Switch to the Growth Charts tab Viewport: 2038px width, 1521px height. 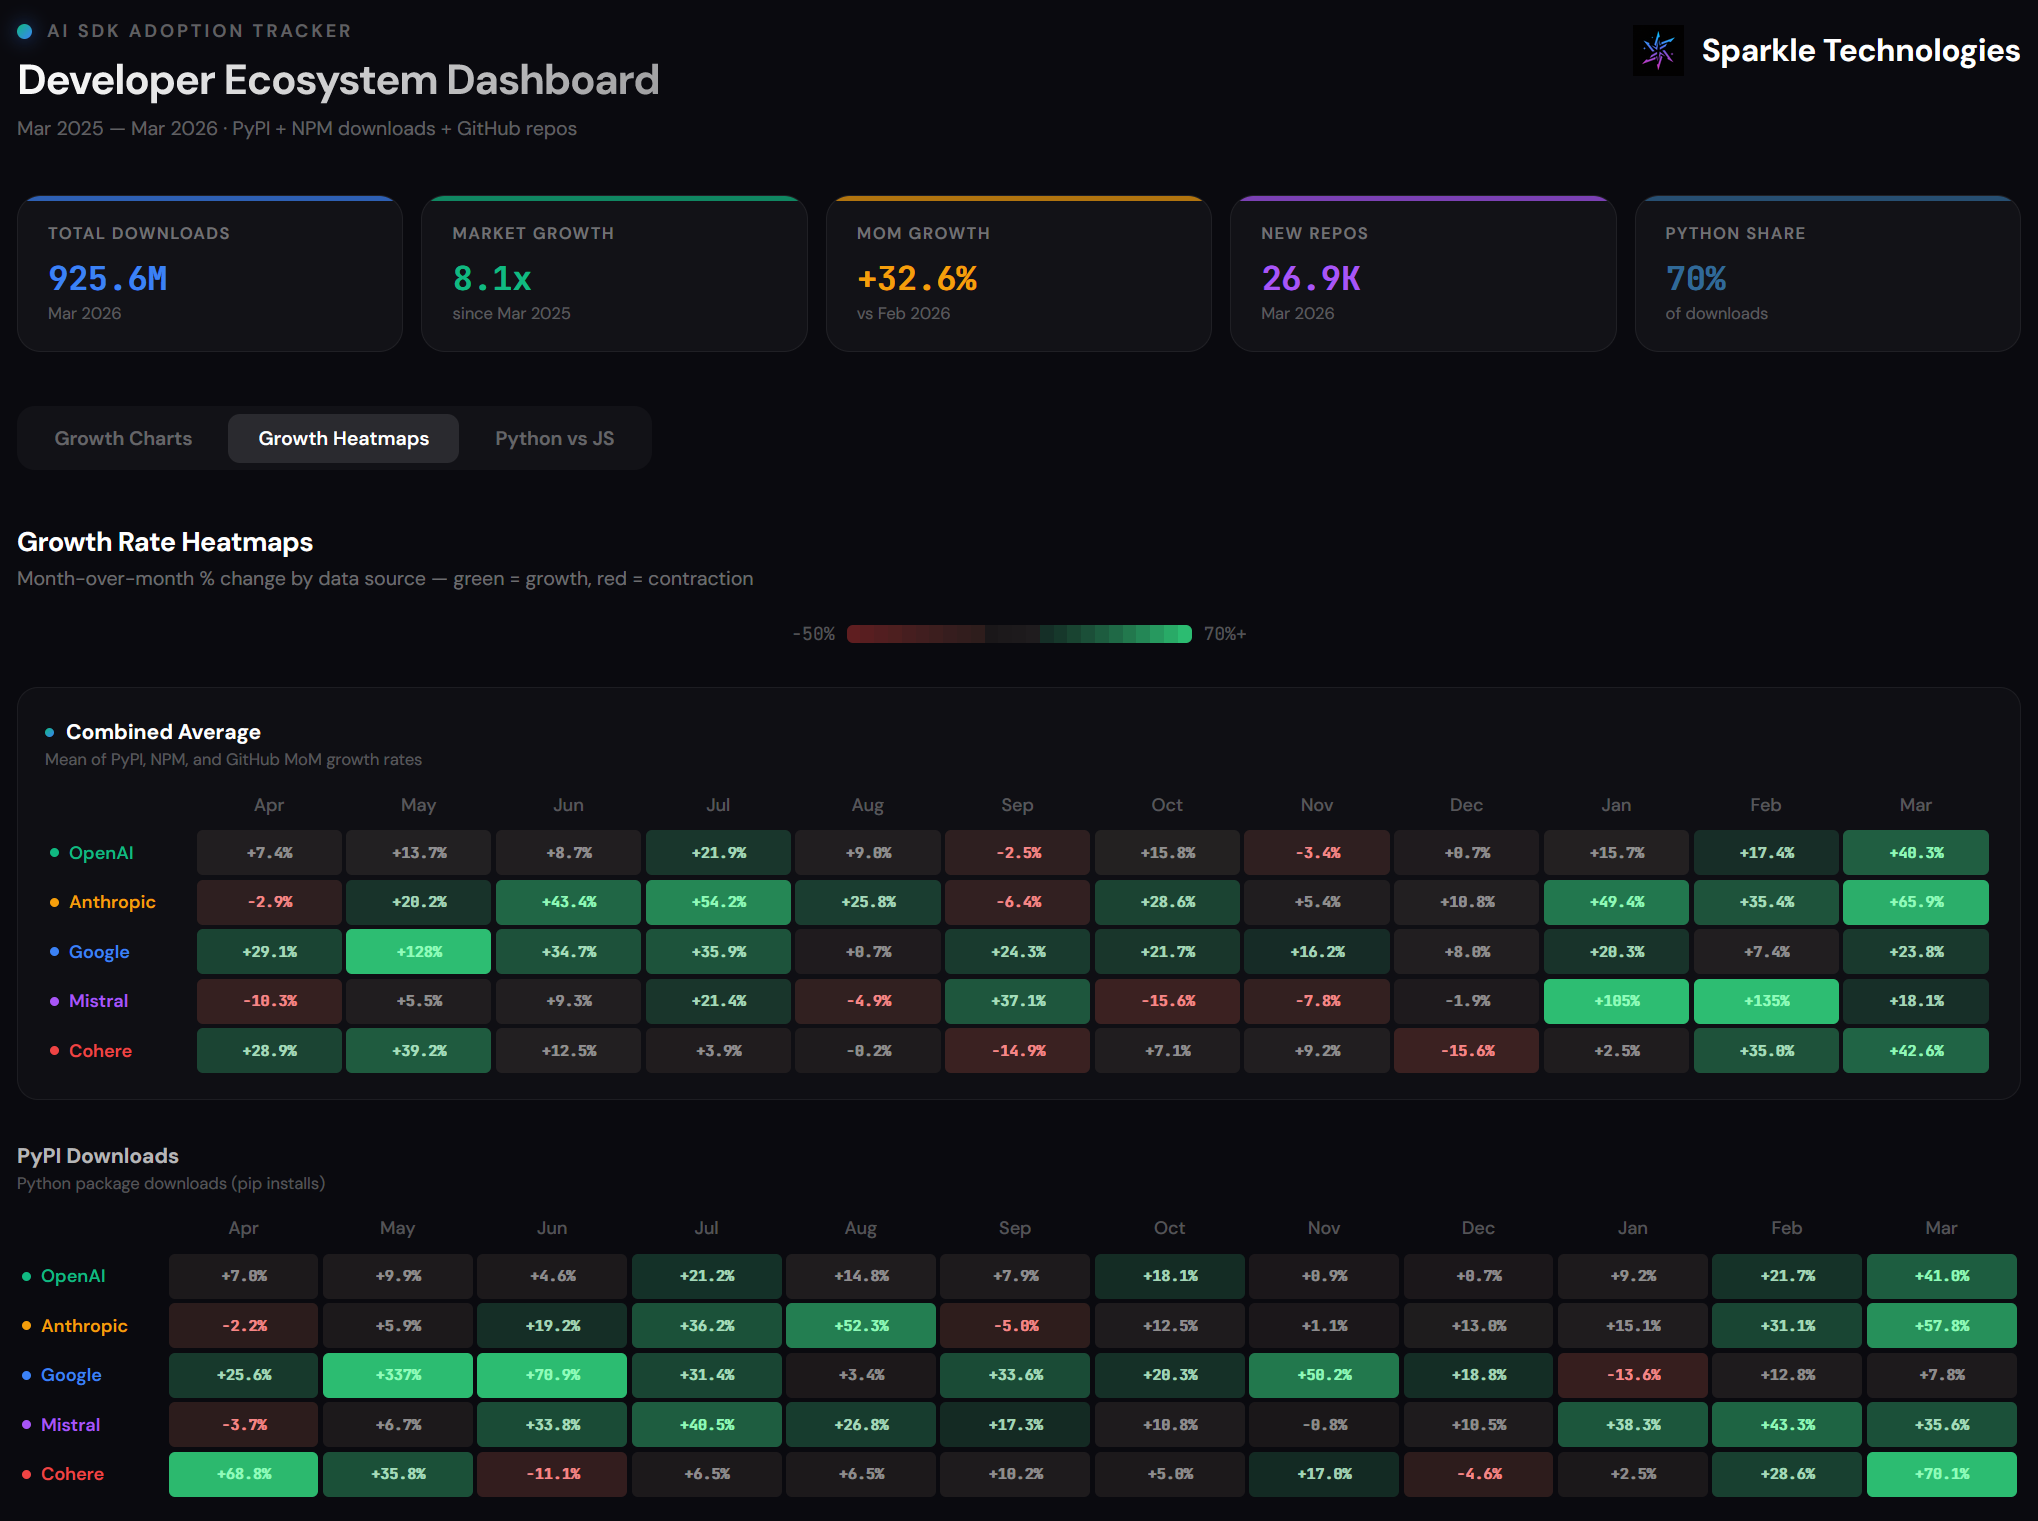[123, 438]
